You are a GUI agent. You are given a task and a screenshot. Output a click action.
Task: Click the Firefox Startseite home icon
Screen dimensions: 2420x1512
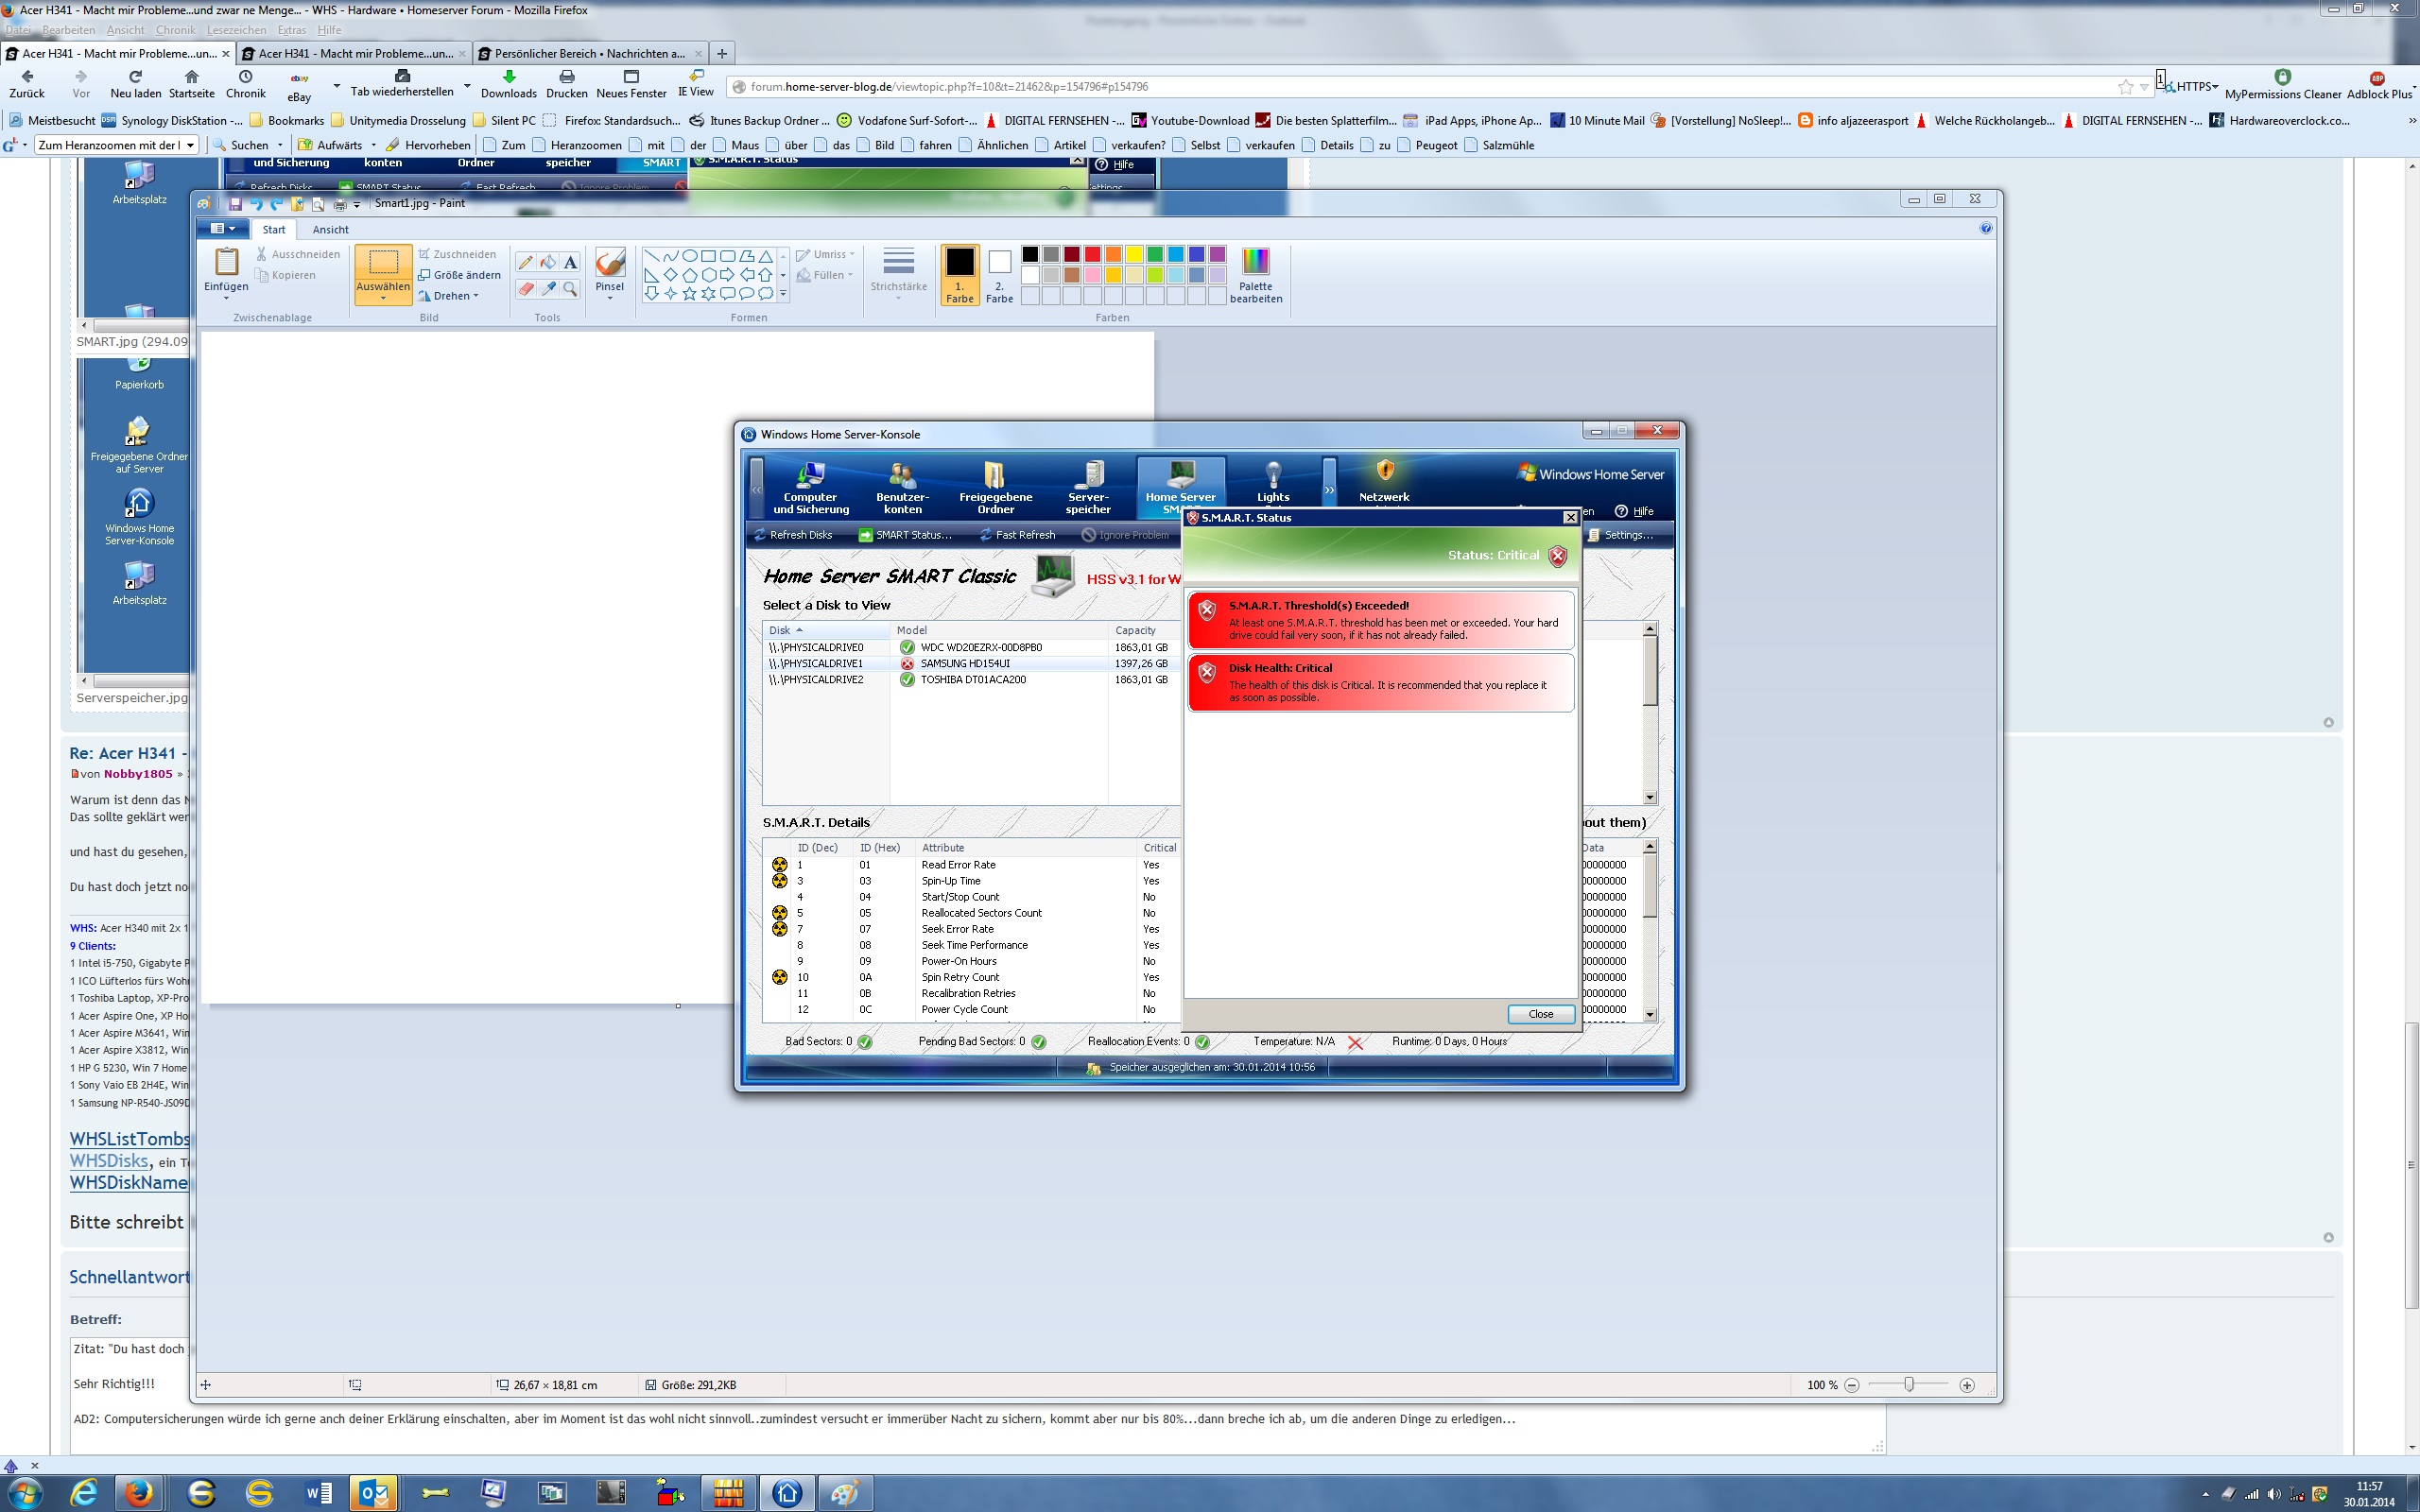pyautogui.click(x=192, y=84)
